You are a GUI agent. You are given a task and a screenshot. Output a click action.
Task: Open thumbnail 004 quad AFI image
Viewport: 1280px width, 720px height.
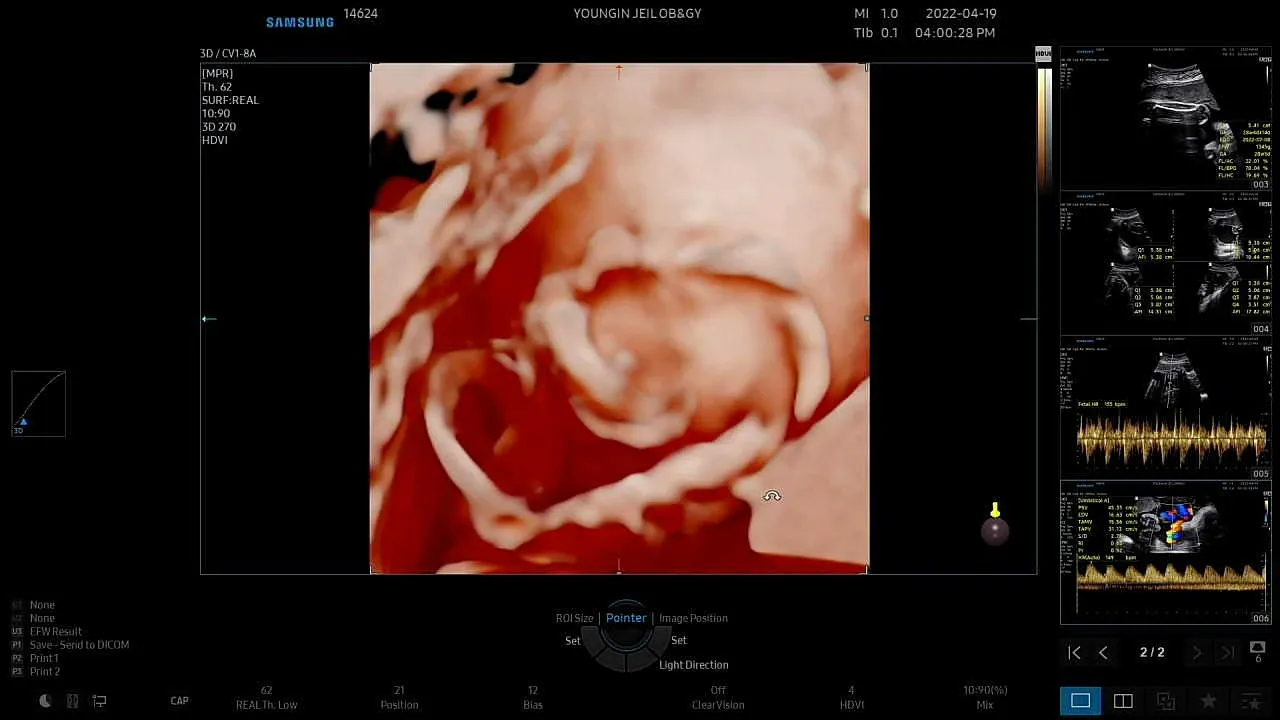[1166, 263]
